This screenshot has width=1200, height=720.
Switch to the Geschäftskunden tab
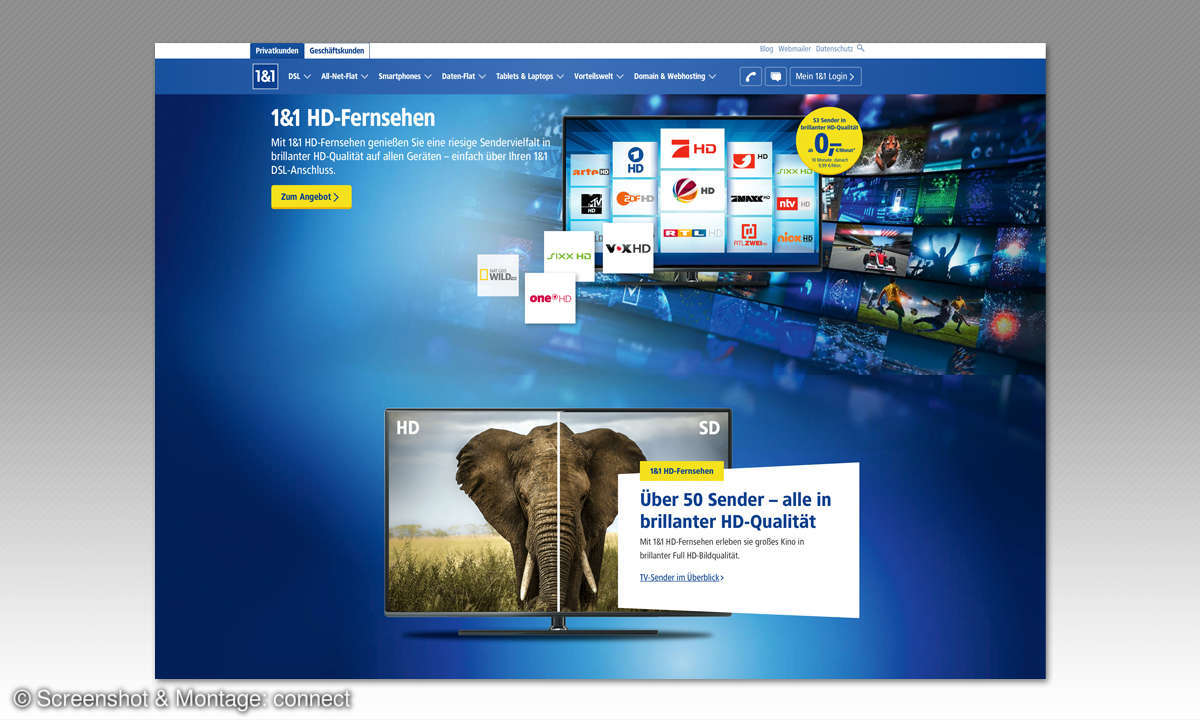click(x=337, y=50)
